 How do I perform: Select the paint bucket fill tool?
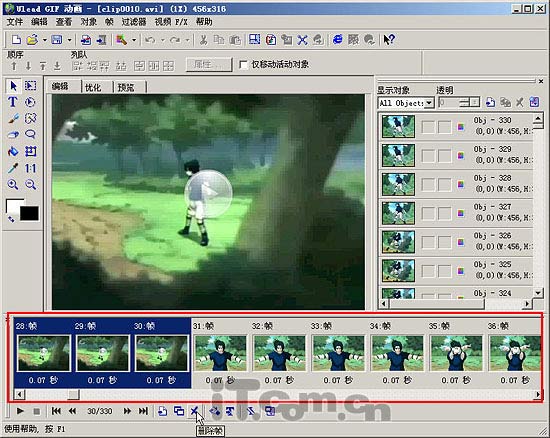pos(13,151)
